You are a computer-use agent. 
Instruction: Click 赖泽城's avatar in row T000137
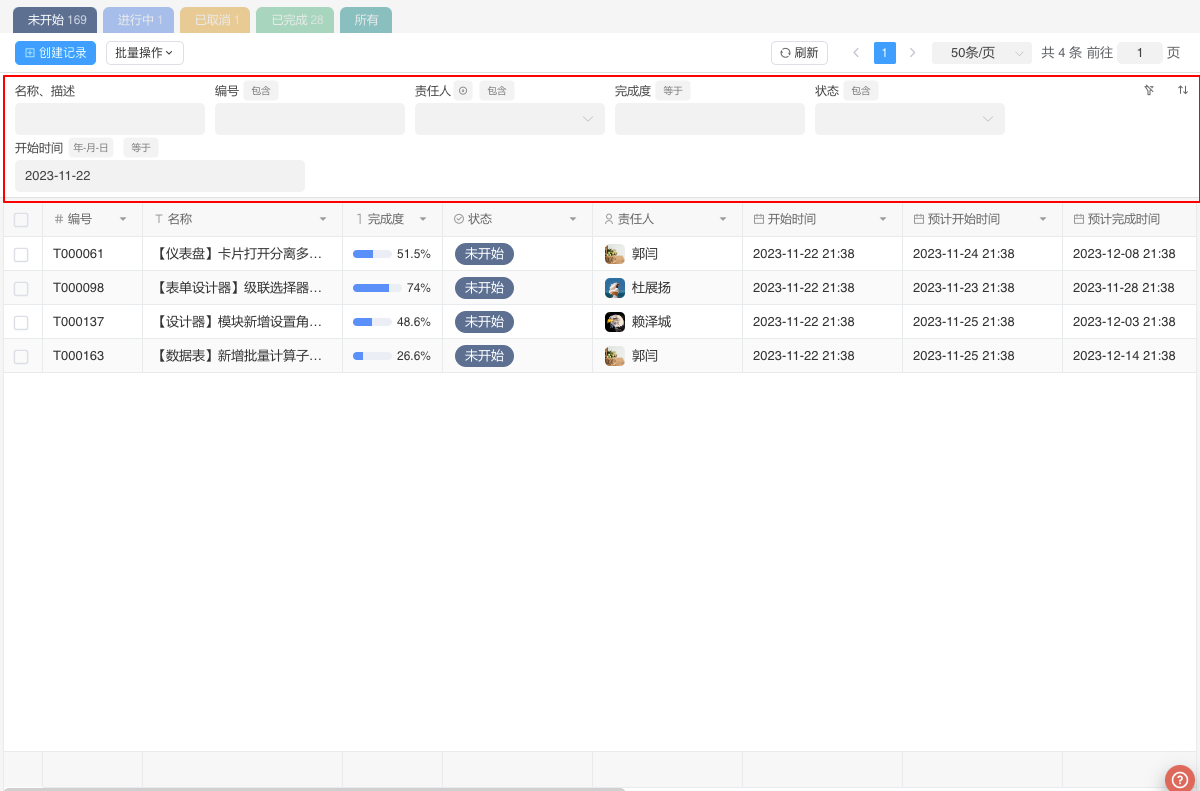(615, 322)
